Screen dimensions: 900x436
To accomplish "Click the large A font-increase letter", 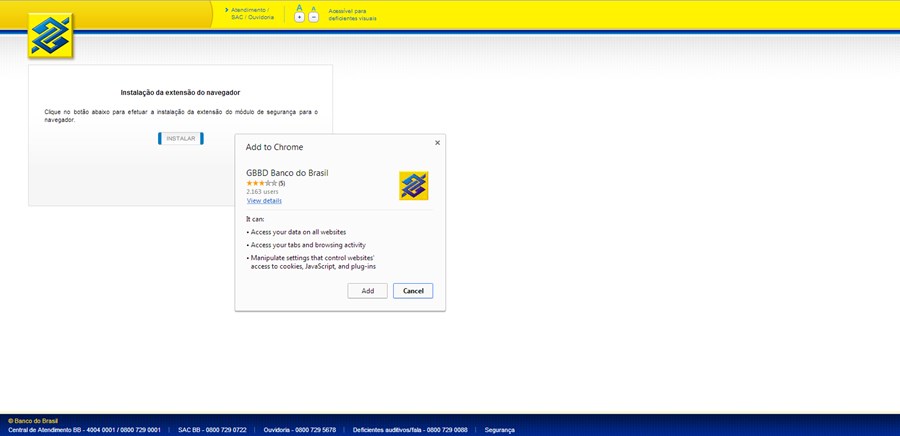I will [x=299, y=8].
